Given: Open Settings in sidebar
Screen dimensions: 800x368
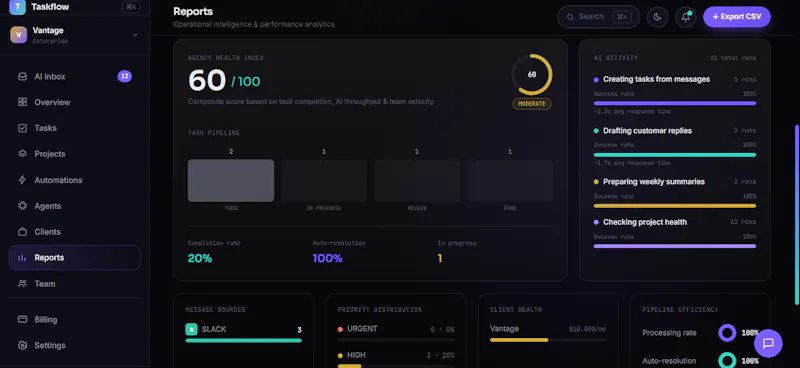Looking at the screenshot, I should point(74,346).
